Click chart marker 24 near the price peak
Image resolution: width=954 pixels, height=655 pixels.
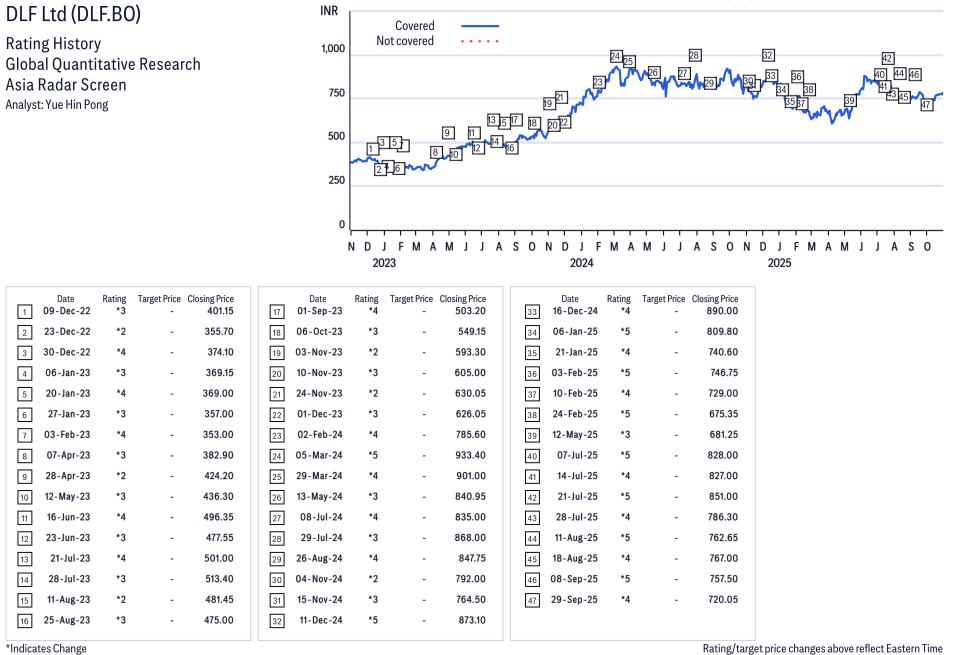616,56
